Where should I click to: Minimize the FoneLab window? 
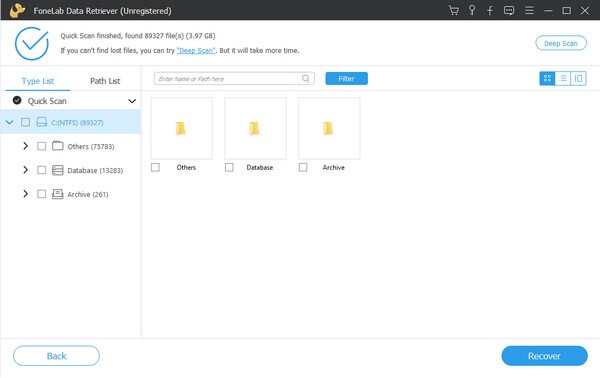548,11
